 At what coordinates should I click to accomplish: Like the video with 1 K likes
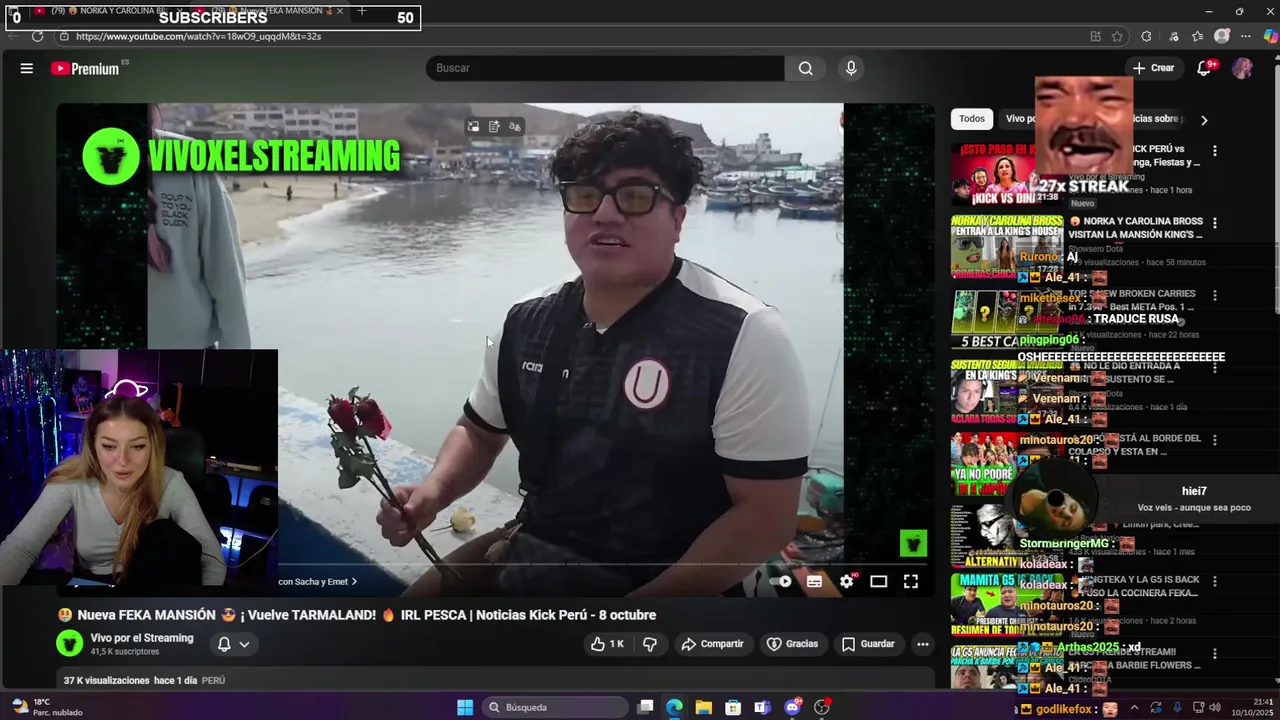tap(607, 644)
